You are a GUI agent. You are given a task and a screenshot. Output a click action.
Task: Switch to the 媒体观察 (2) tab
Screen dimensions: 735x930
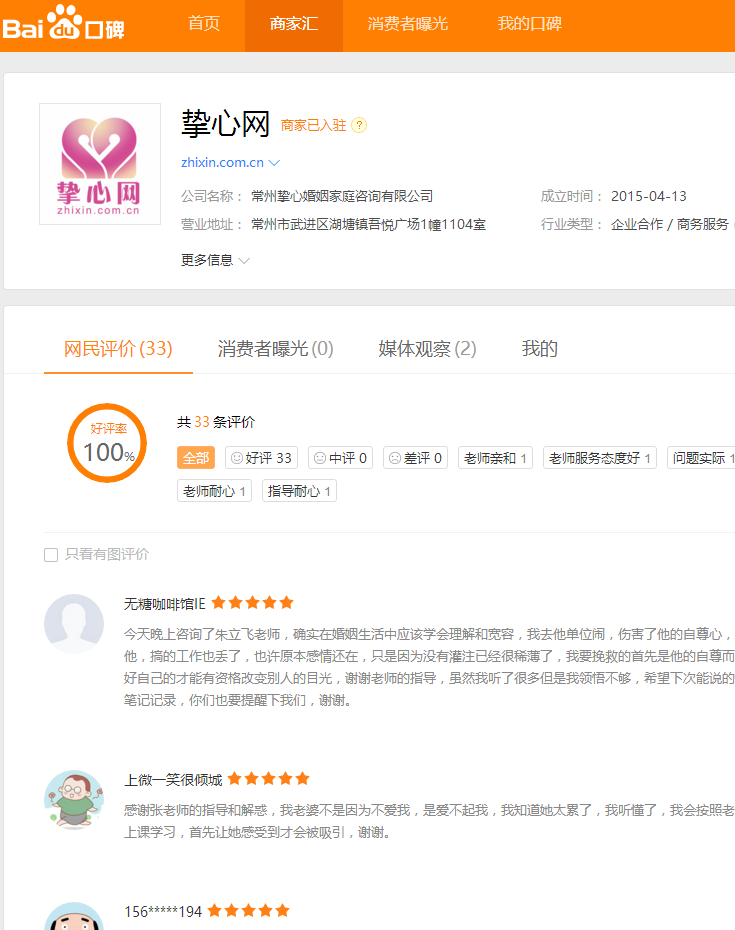[427, 349]
